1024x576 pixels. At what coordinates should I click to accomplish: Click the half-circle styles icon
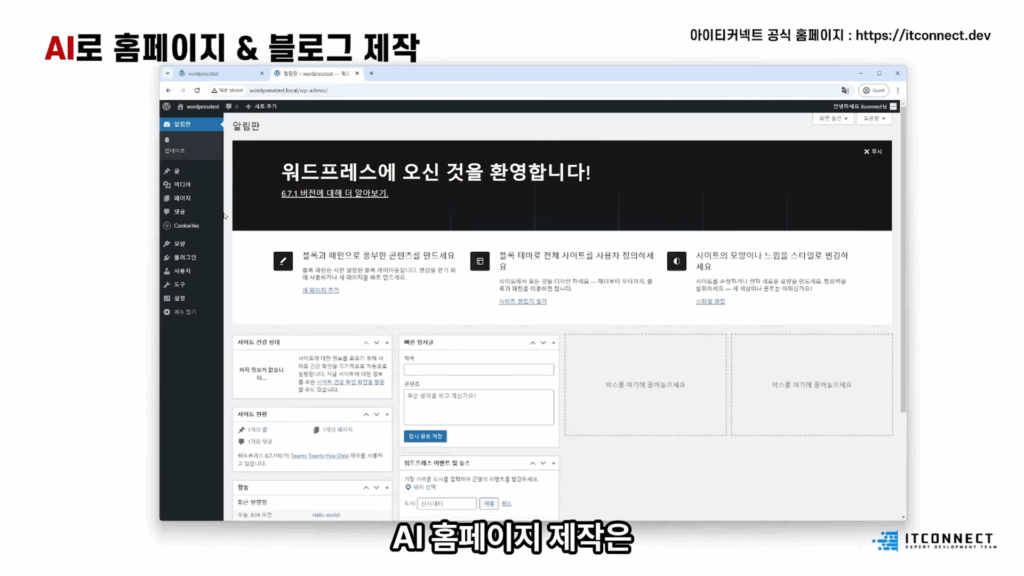[677, 261]
